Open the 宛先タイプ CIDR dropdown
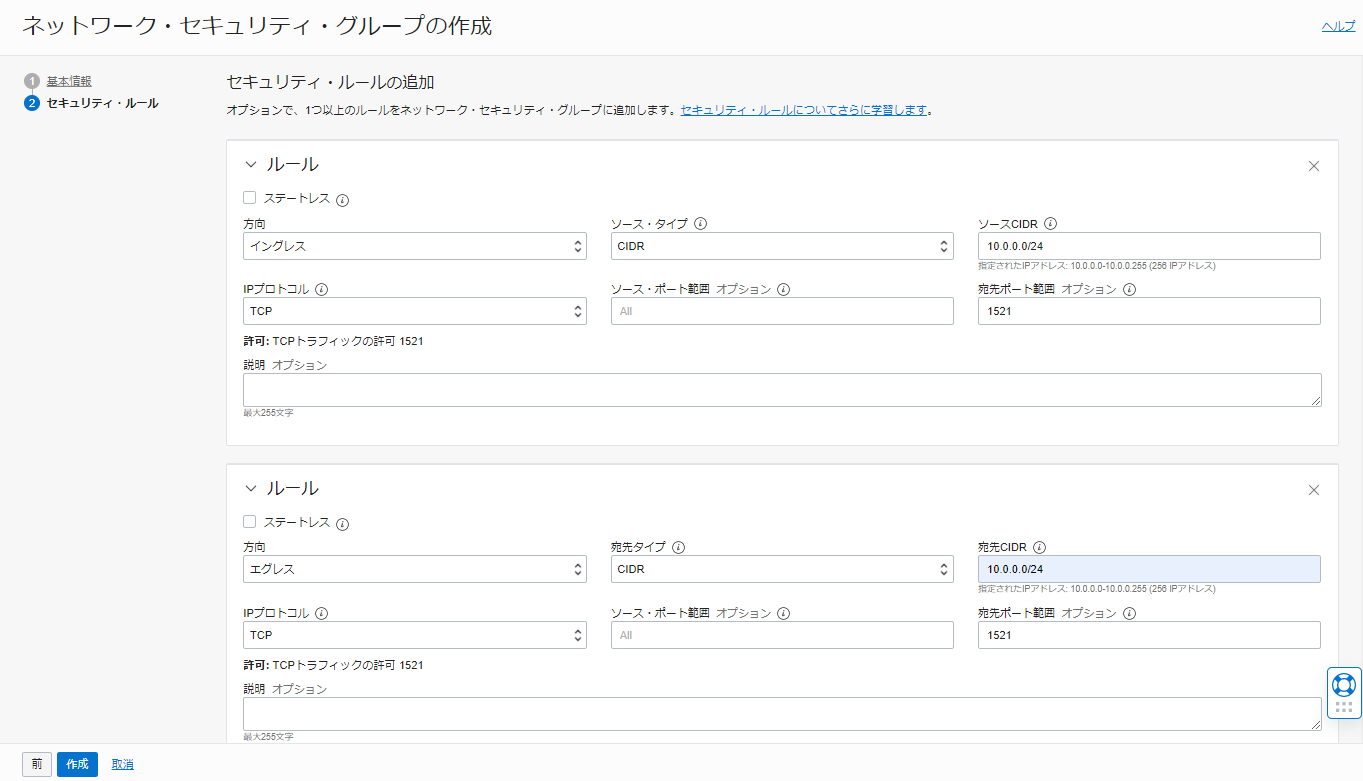Viewport: 1363px width, 781px height. [782, 568]
